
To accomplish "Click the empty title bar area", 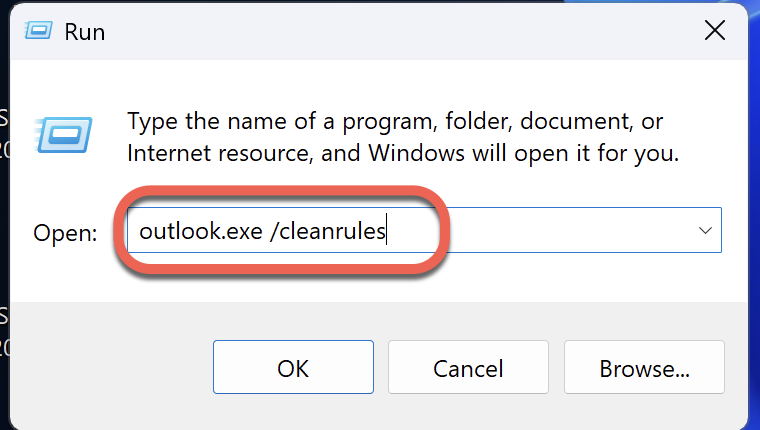I will point(400,31).
